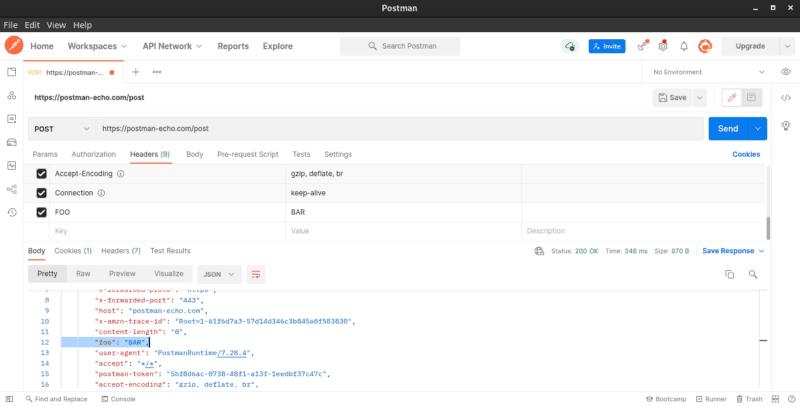Uncheck the Accept-Encoding header checkbox
The image size is (800, 406).
click(42, 174)
